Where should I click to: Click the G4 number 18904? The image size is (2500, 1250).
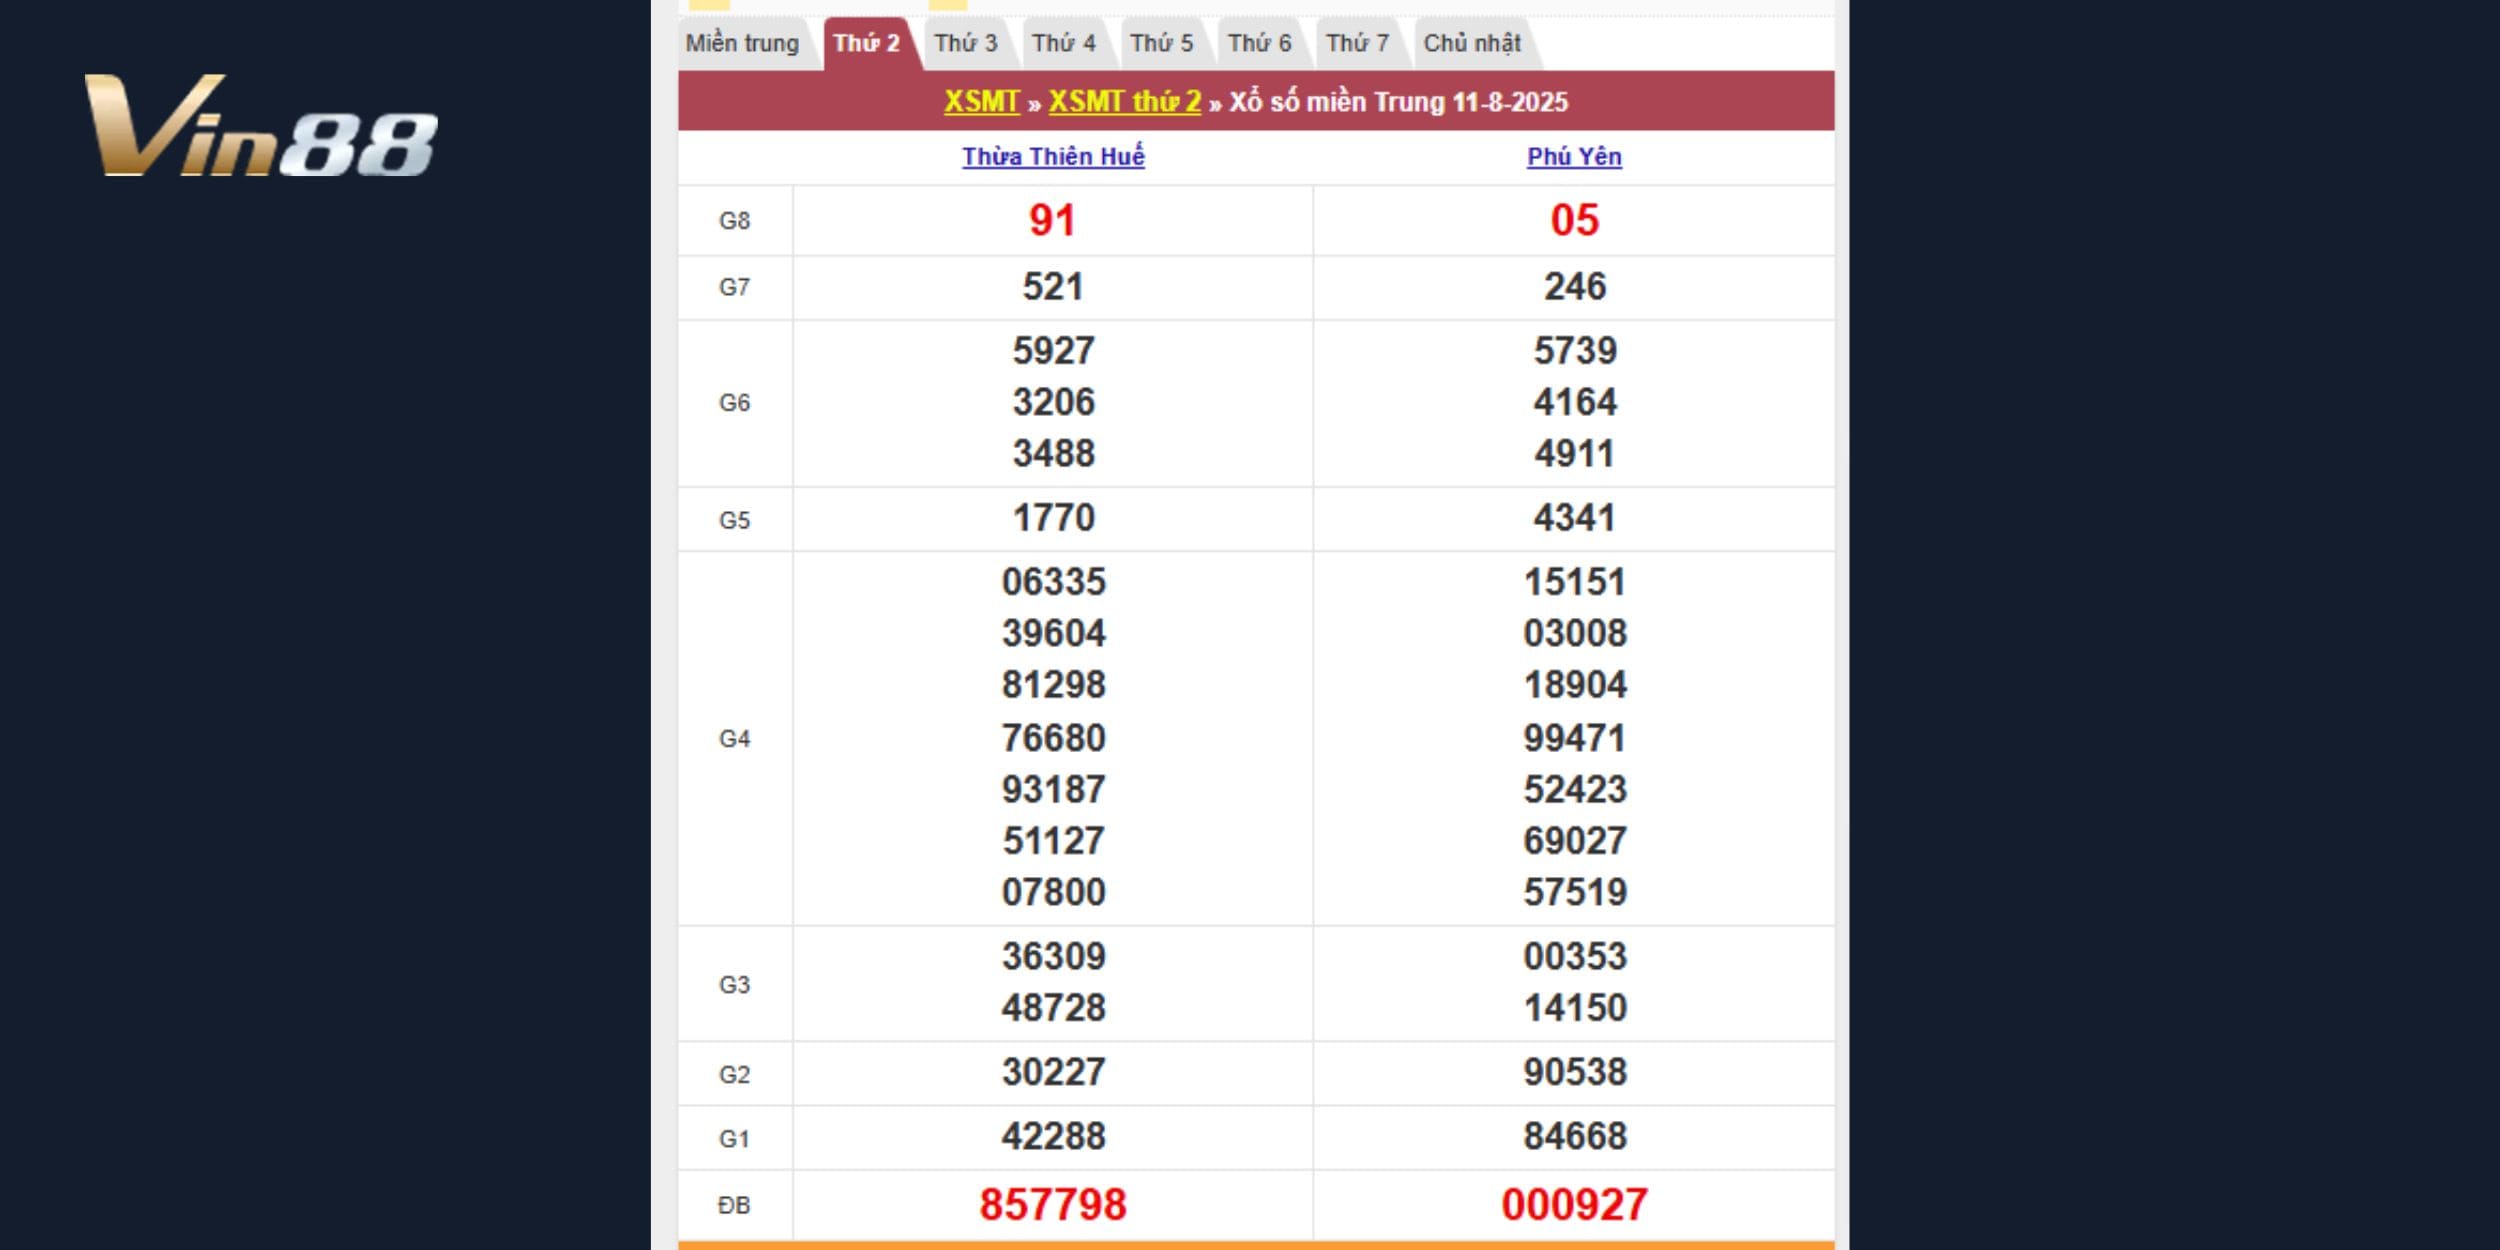coord(1575,685)
